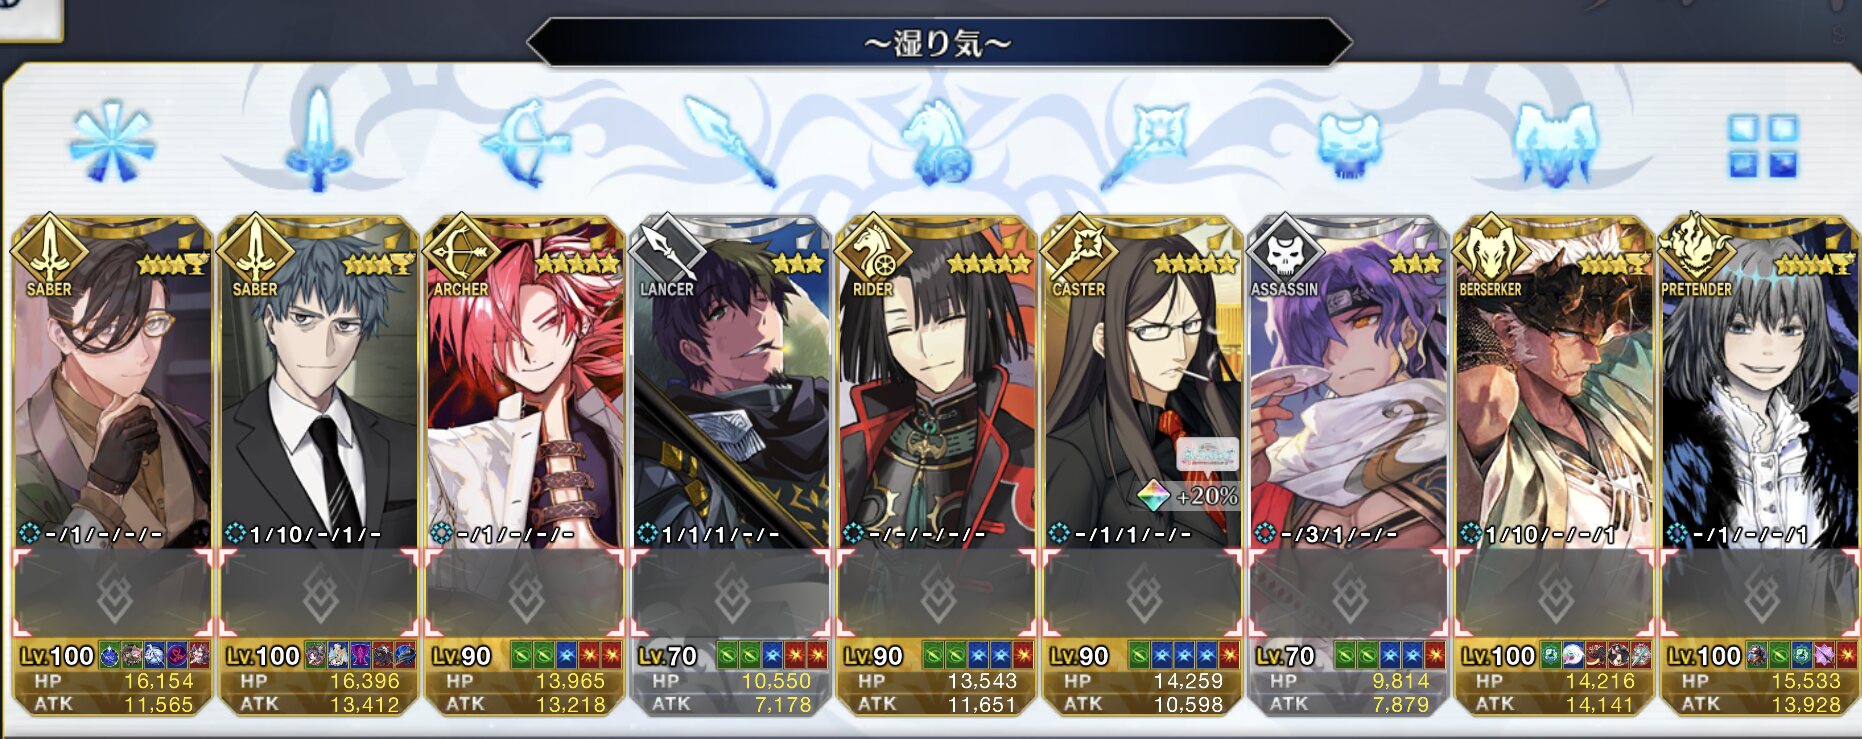Image resolution: width=1862 pixels, height=739 pixels.
Task: Pick the Lv.70 Lancer servant card
Action: 731,464
